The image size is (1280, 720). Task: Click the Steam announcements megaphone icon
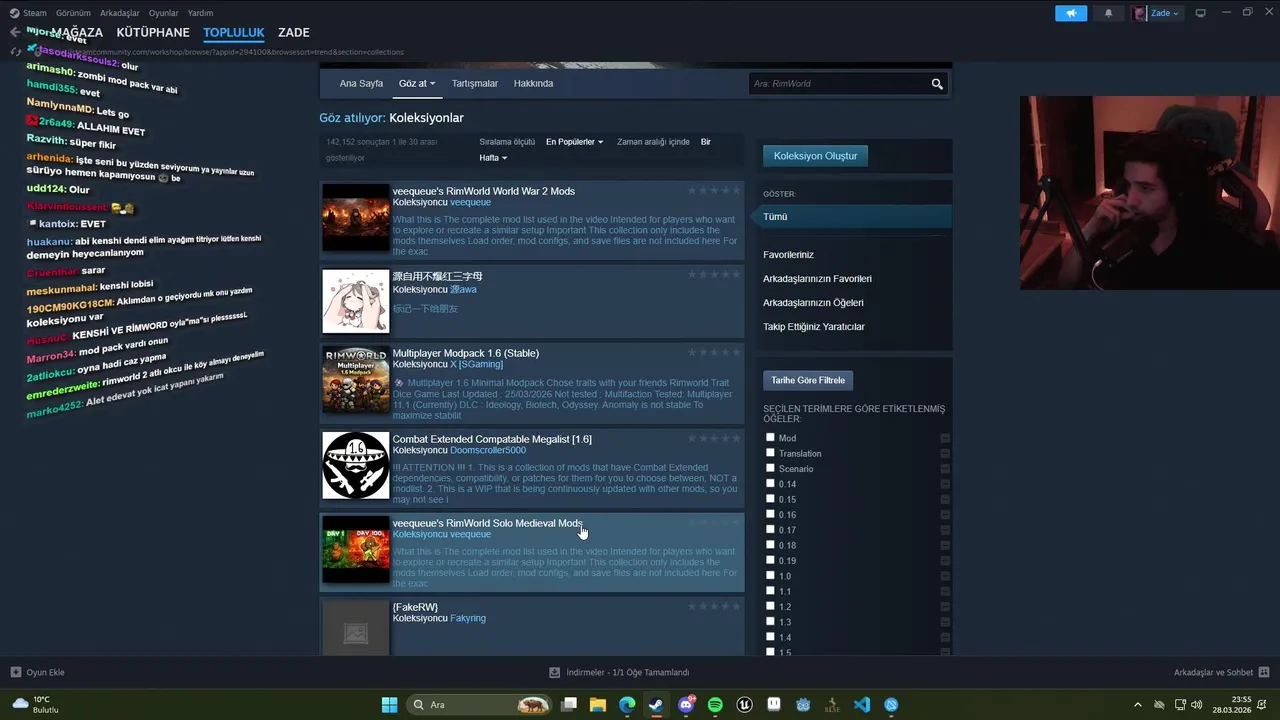click(1070, 13)
